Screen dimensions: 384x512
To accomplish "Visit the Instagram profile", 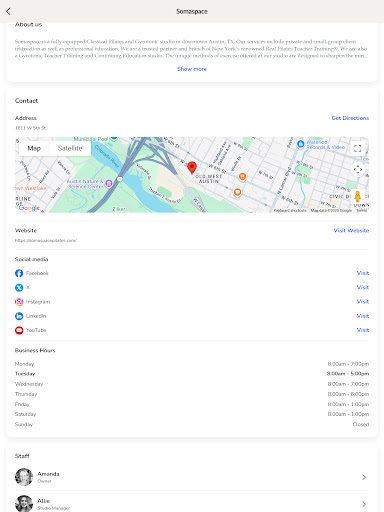I will click(363, 301).
